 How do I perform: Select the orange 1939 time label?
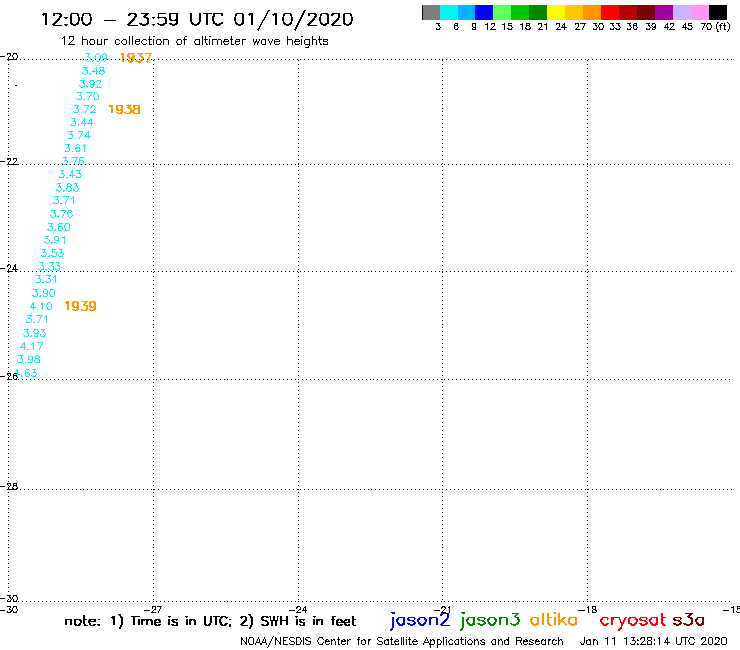pyautogui.click(x=80, y=306)
